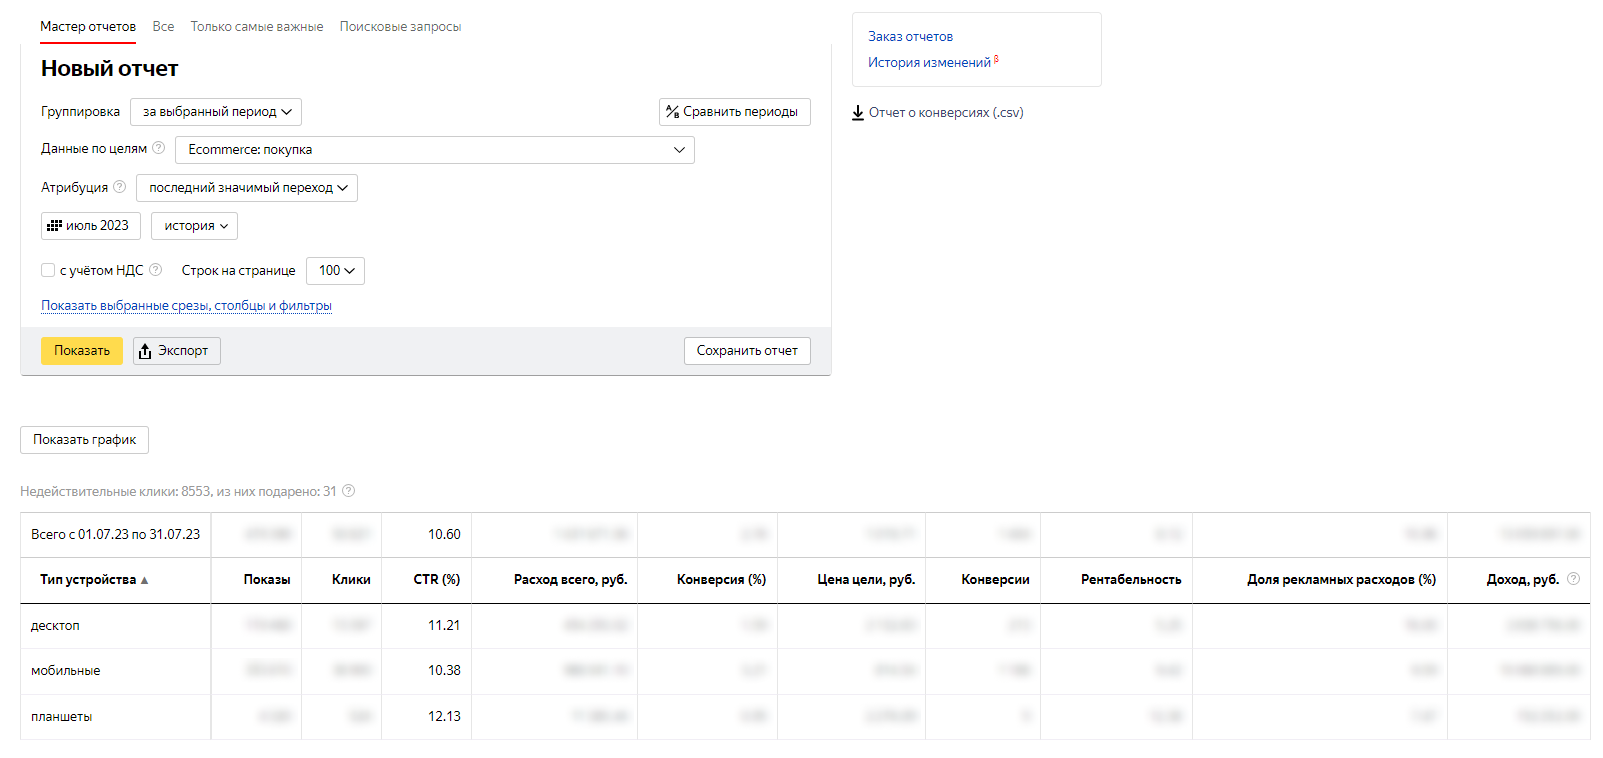The height and width of the screenshot is (758, 1603).
Task: Switch to the Поисковые запросы tab
Action: [x=400, y=27]
